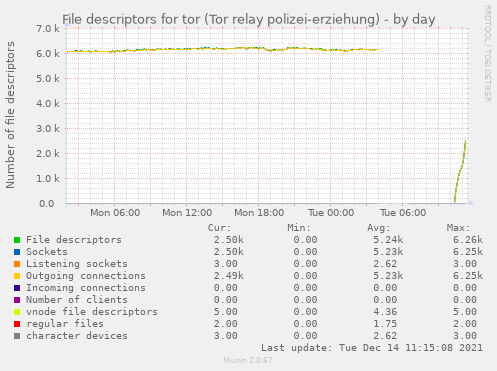Click the '3.0 k' y-axis label

(48, 129)
